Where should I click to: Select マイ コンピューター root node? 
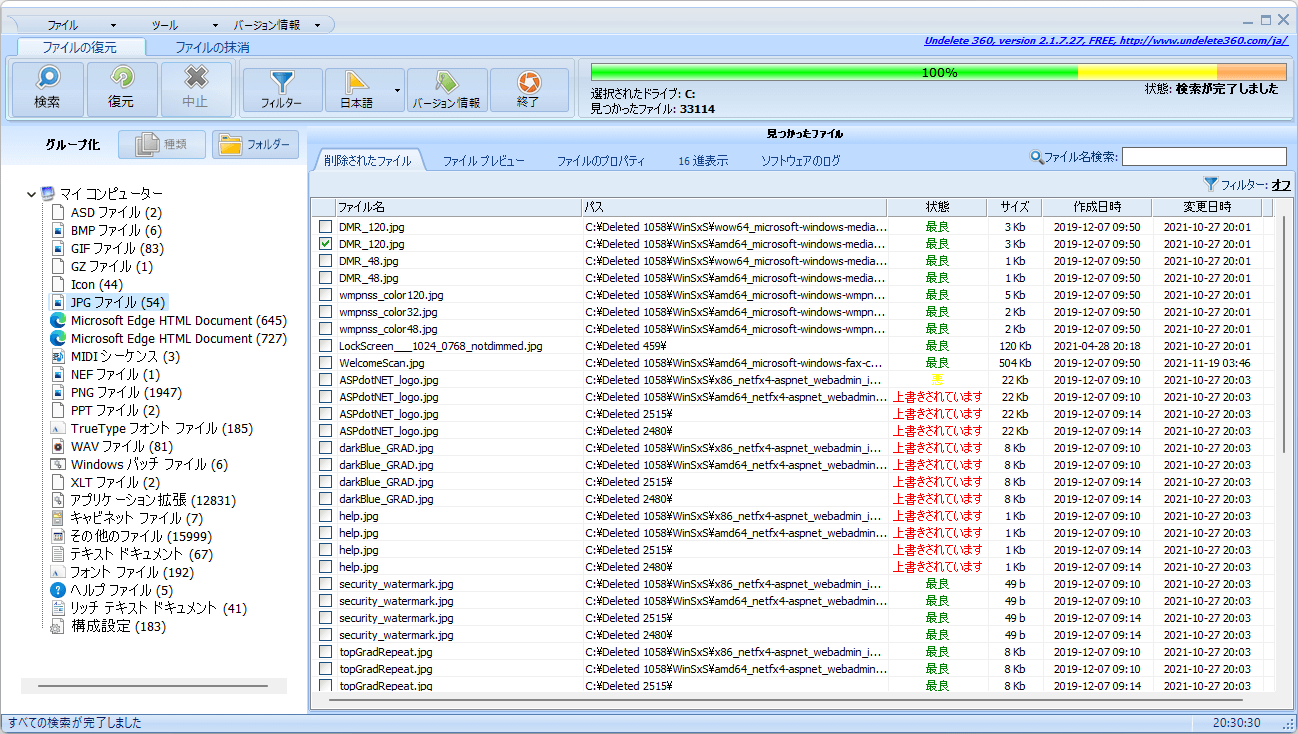coord(110,194)
